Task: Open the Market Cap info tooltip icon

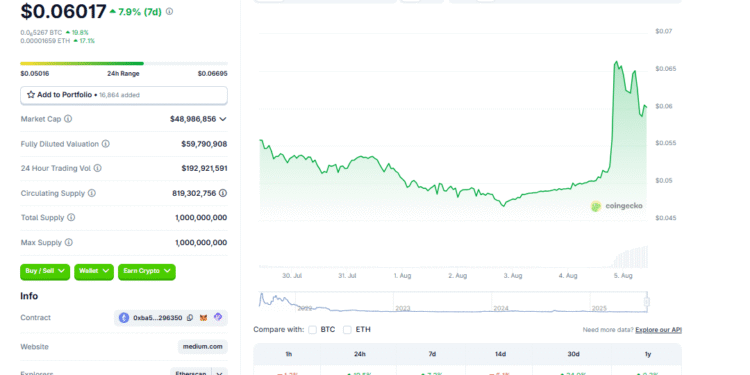Action: [x=68, y=119]
